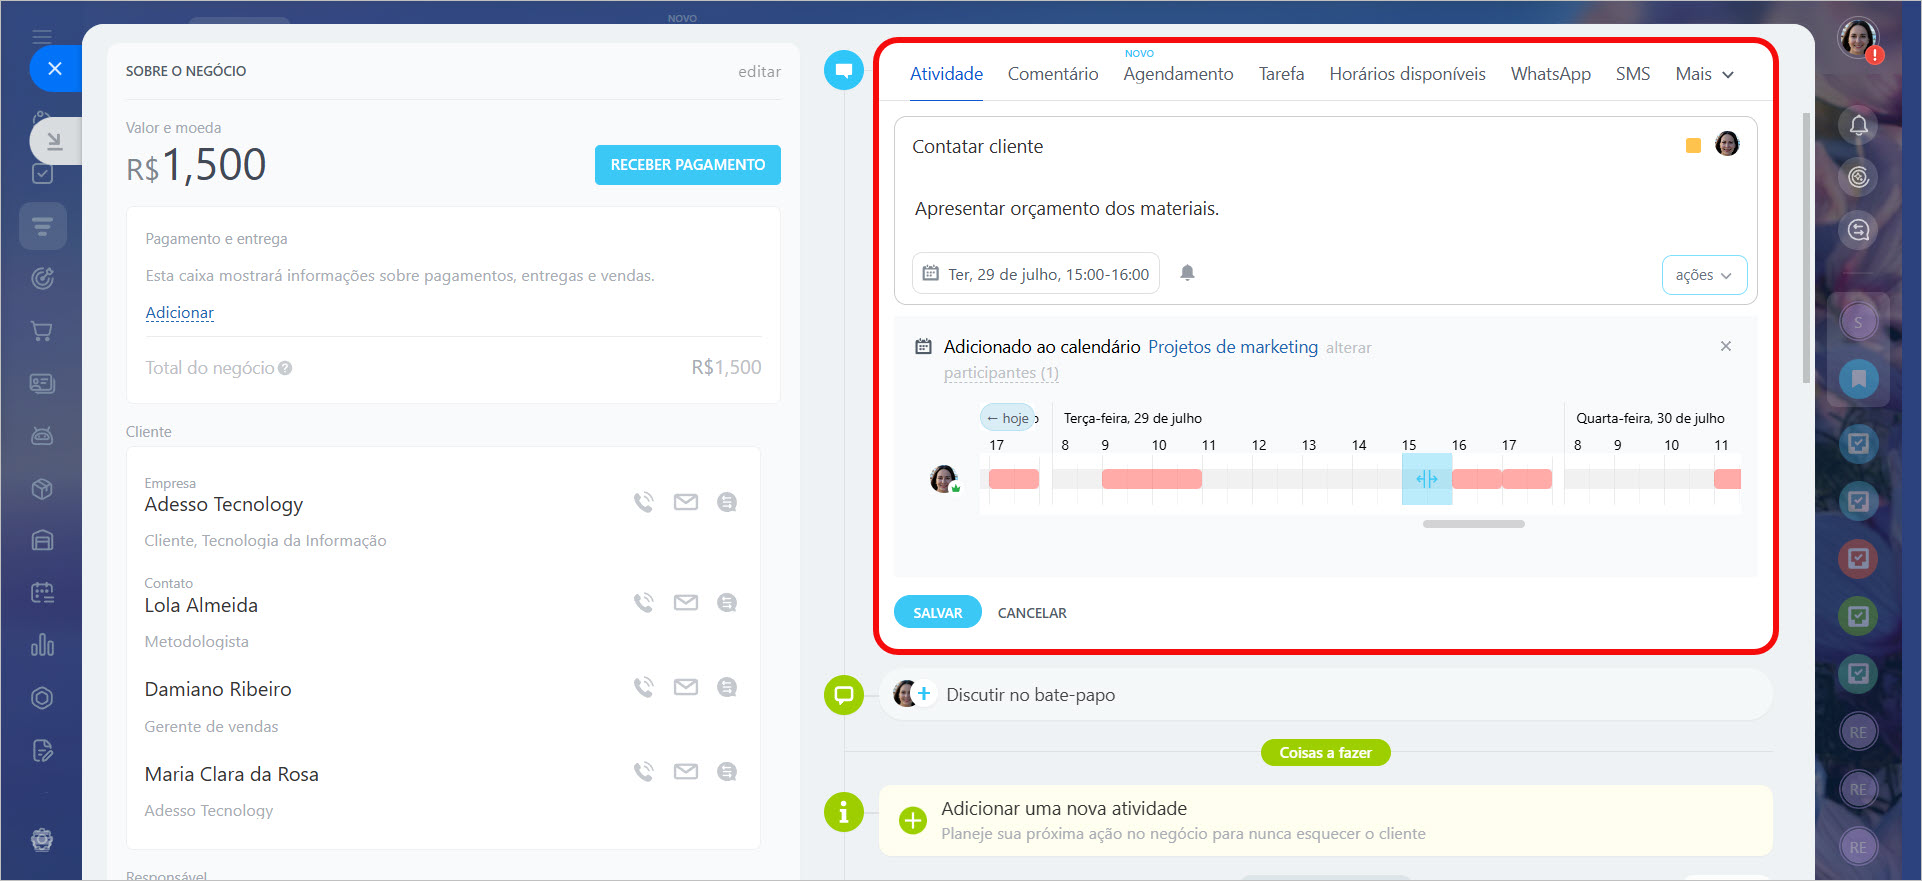Open the analytics bar chart icon
The image size is (1922, 881).
[x=42, y=645]
